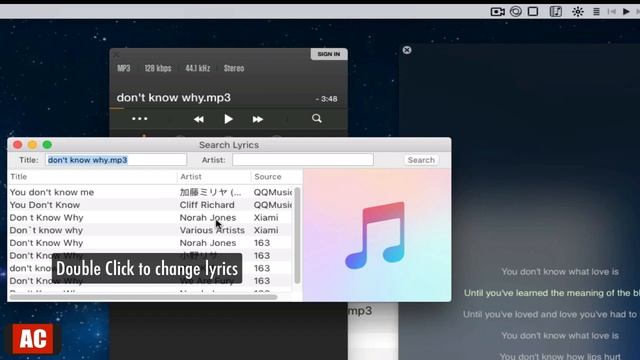Click the Stereo label in player
The height and width of the screenshot is (360, 640).
coord(234,68)
